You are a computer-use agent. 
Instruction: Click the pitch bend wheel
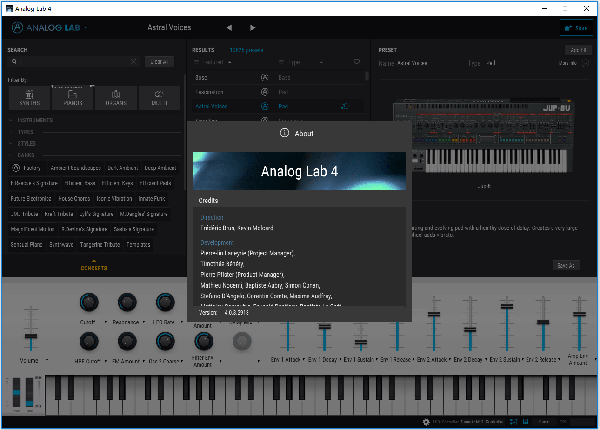(x=16, y=393)
